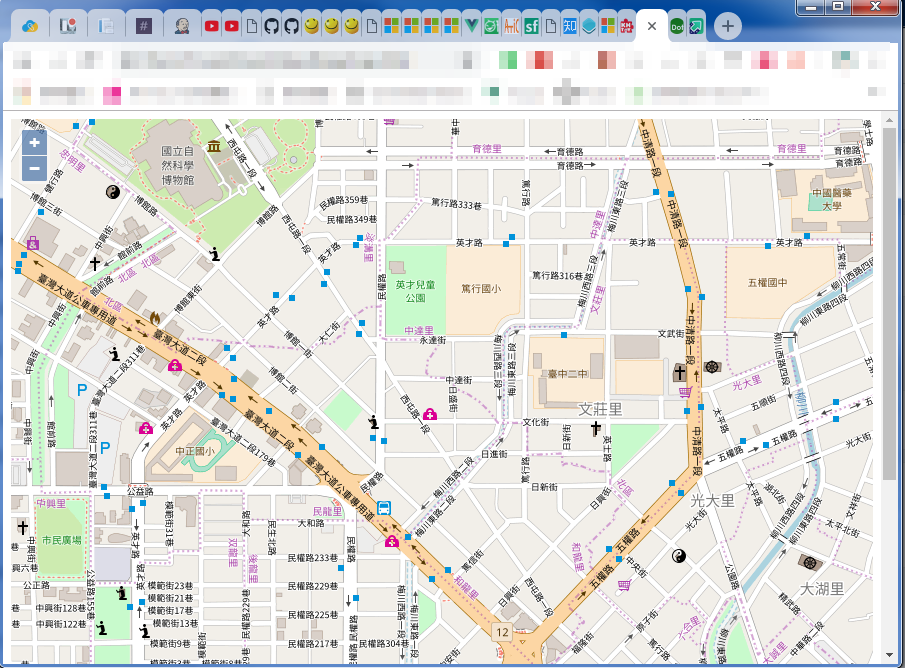This screenshot has width=905, height=668.
Task: Click the 篤行路333巷 street label
Action: click(456, 204)
